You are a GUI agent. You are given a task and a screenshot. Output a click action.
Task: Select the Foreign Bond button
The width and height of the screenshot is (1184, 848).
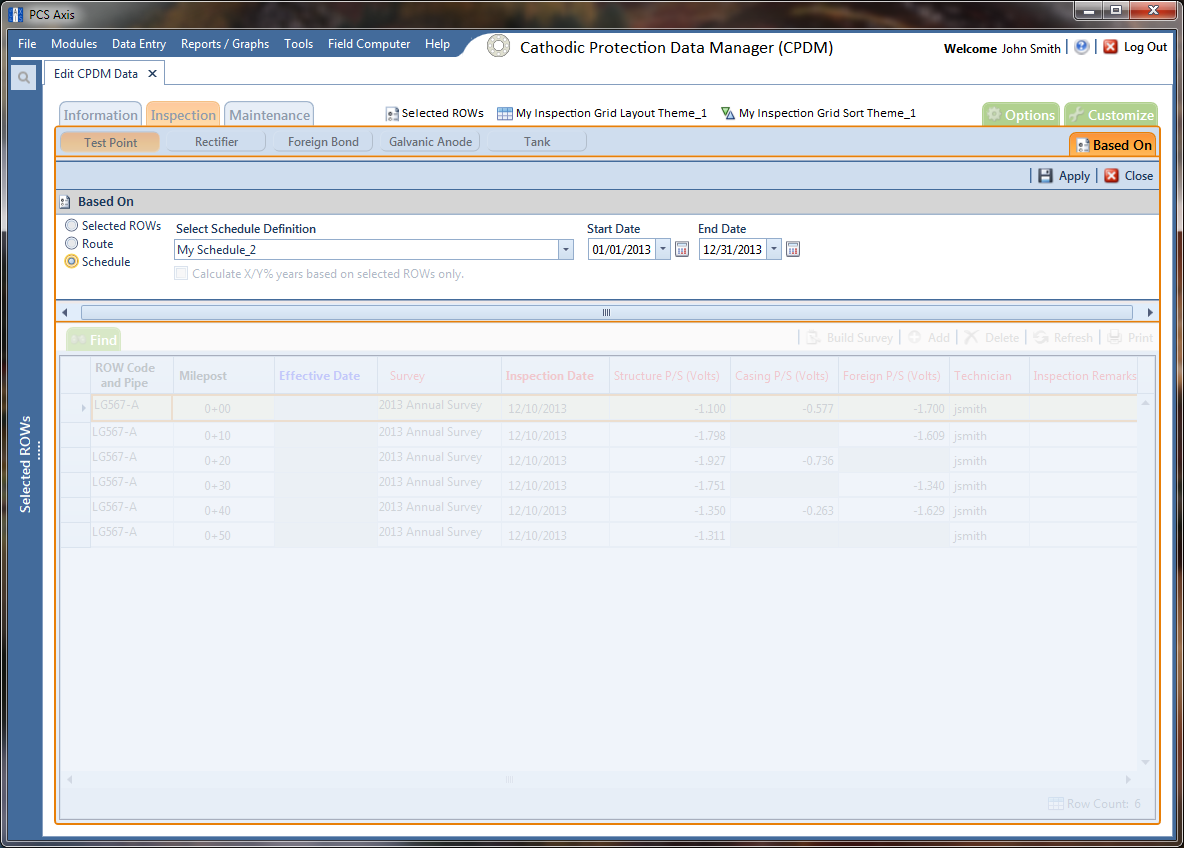coord(323,141)
